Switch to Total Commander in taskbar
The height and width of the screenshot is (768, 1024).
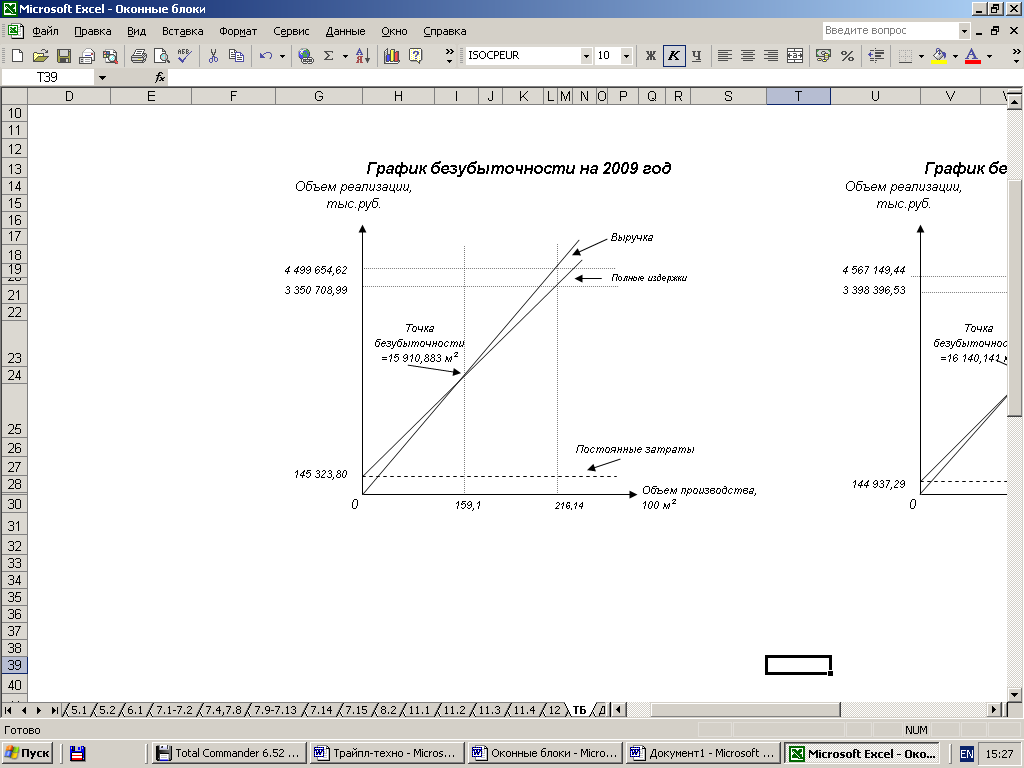coord(229,753)
